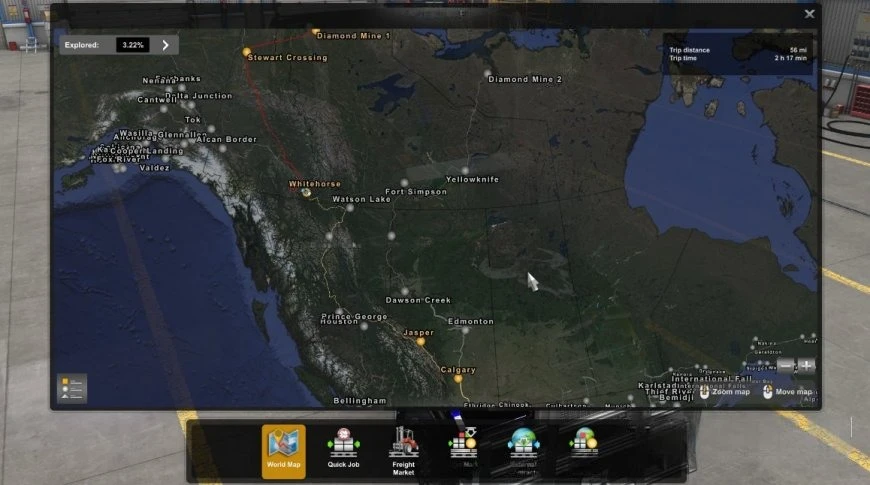Click the Glennallen label
Image resolution: width=870 pixels, height=485 pixels.
tap(182, 135)
